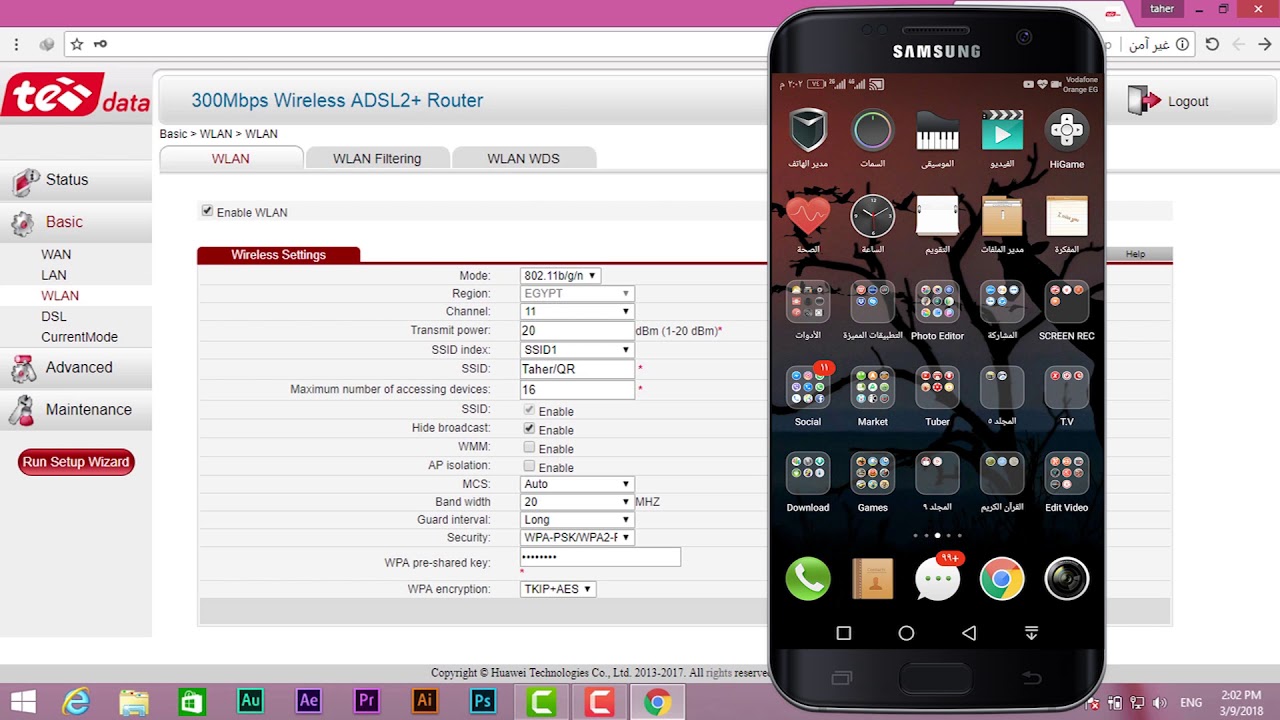
Task: Open the Mode 802.11b/g/n dropdown
Action: pos(560,275)
